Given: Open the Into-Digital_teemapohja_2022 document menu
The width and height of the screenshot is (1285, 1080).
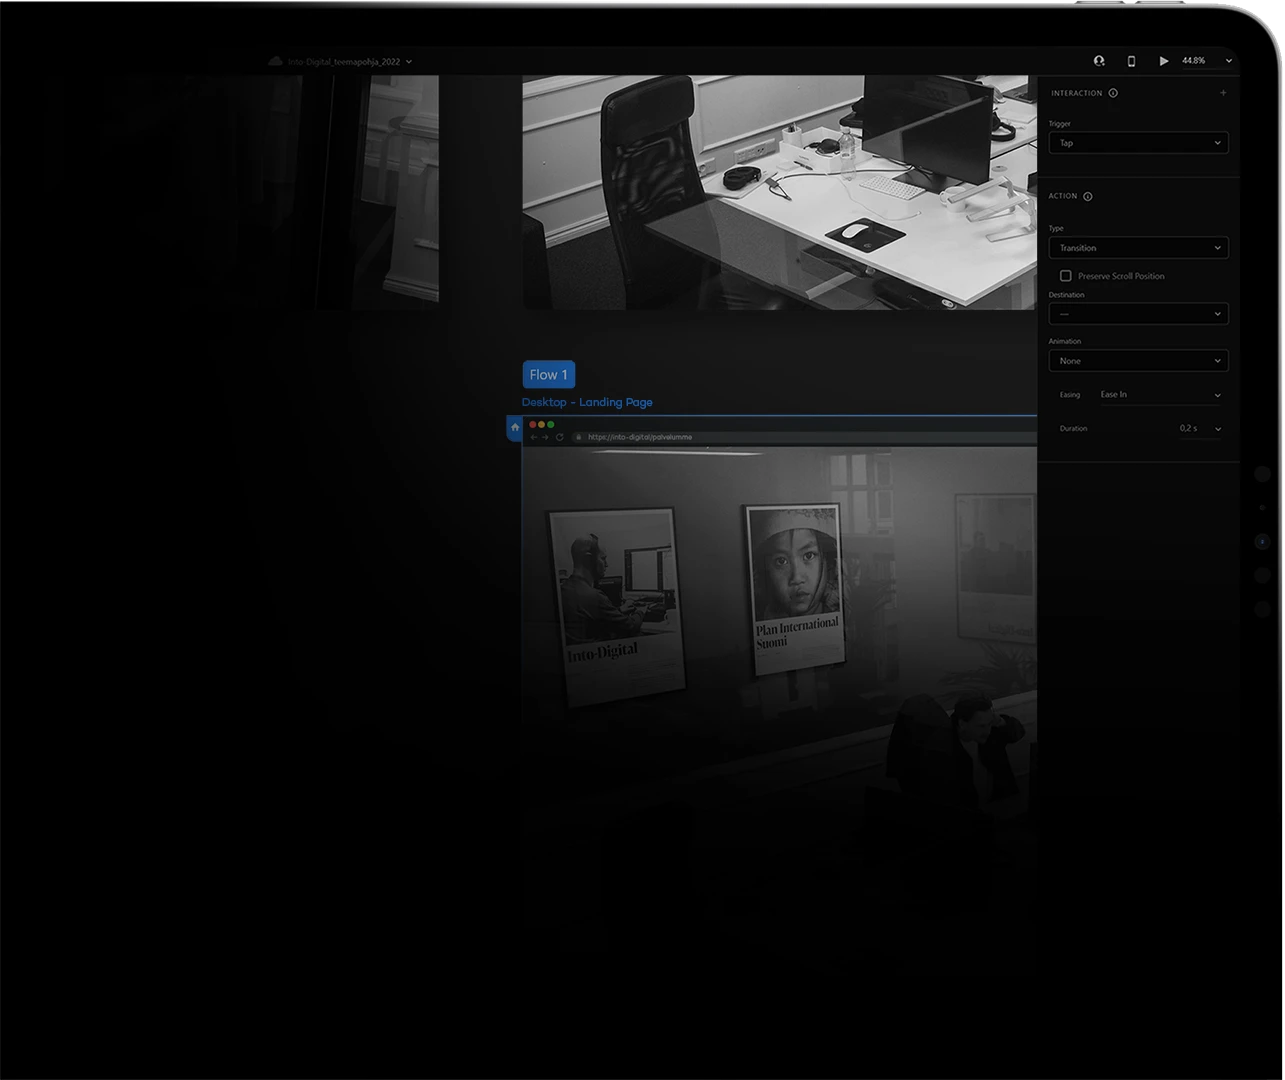Looking at the screenshot, I should point(345,61).
